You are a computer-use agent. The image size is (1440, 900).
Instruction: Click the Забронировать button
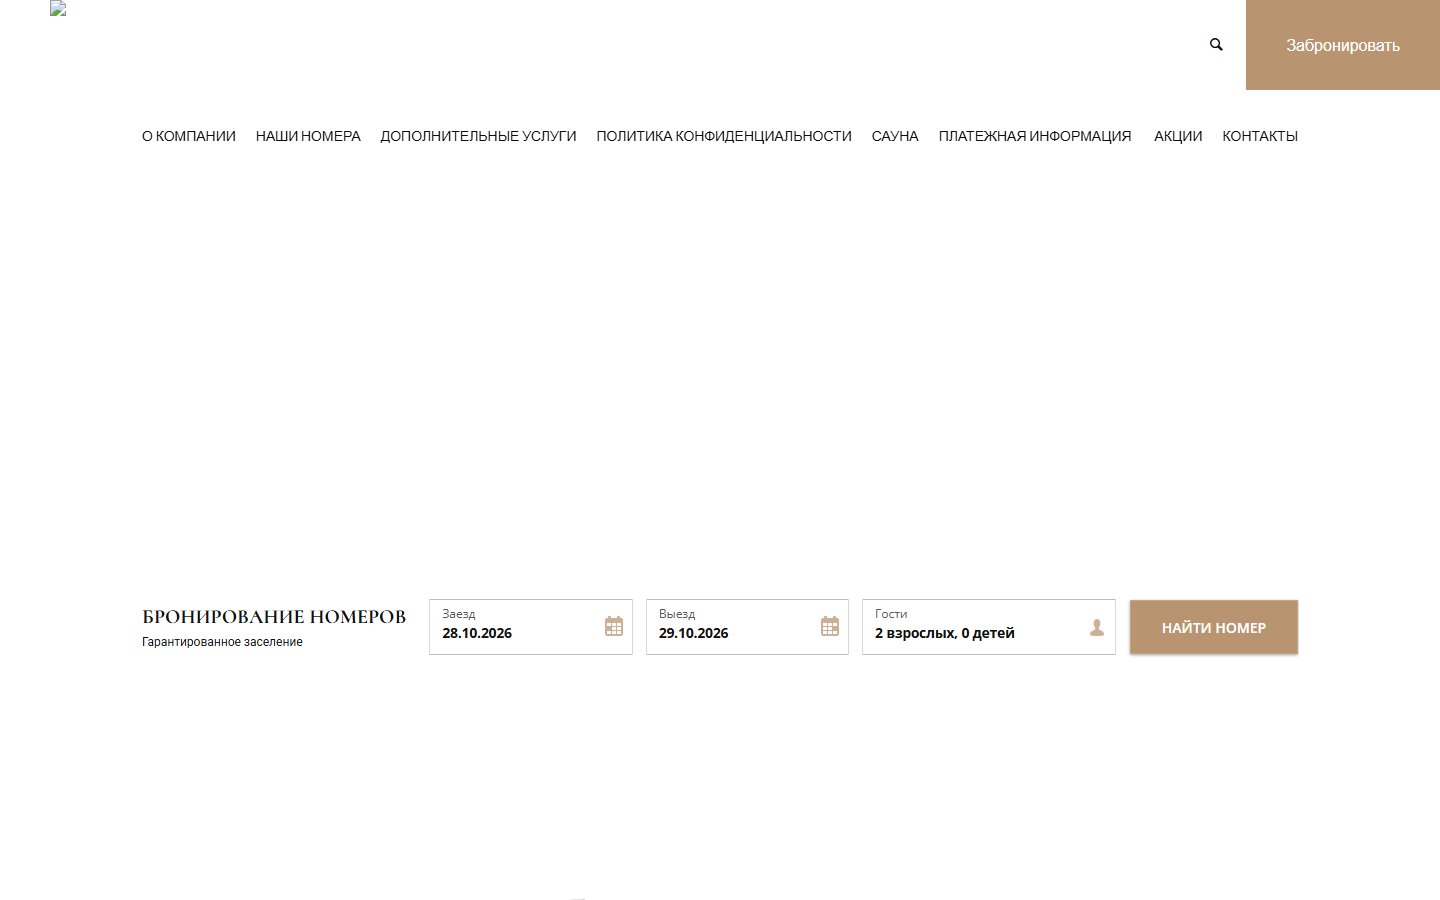1343,45
